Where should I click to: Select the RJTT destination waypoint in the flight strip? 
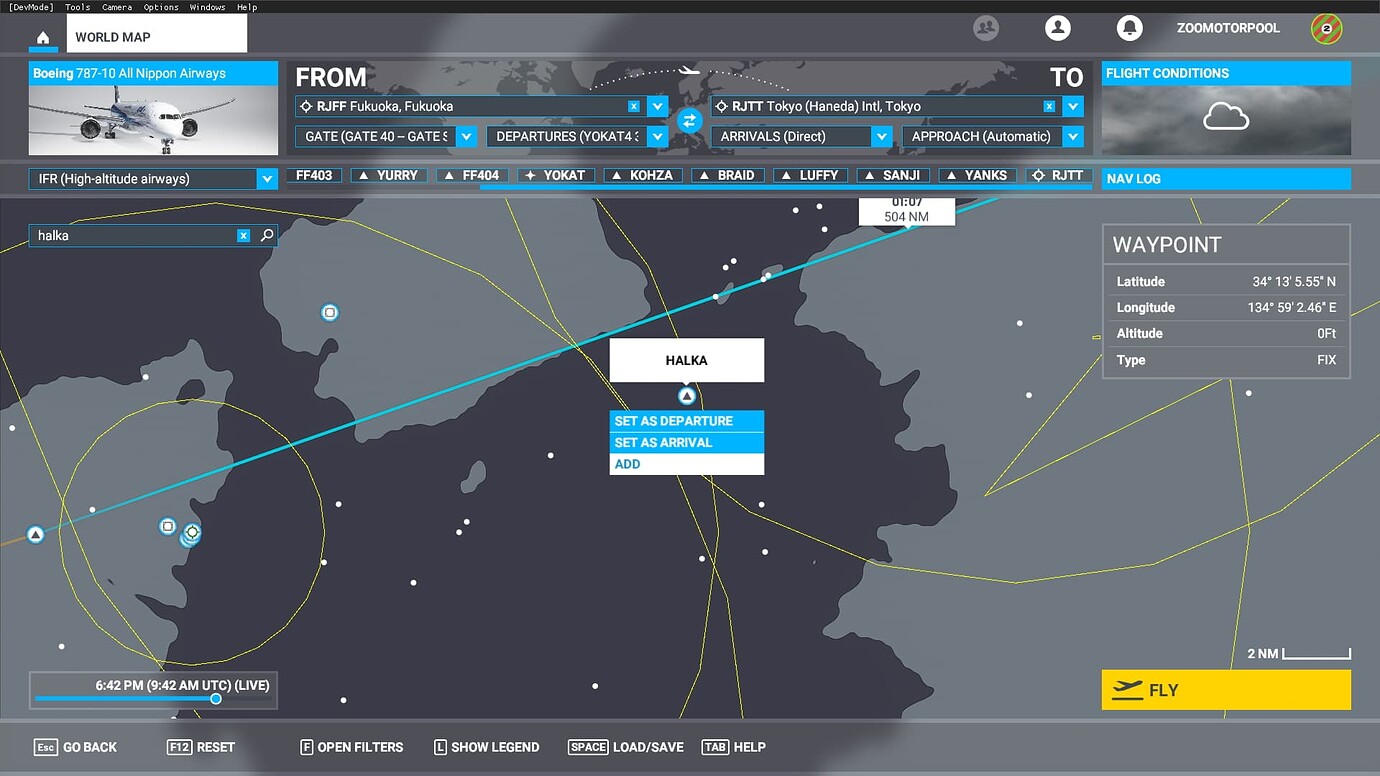click(1060, 174)
